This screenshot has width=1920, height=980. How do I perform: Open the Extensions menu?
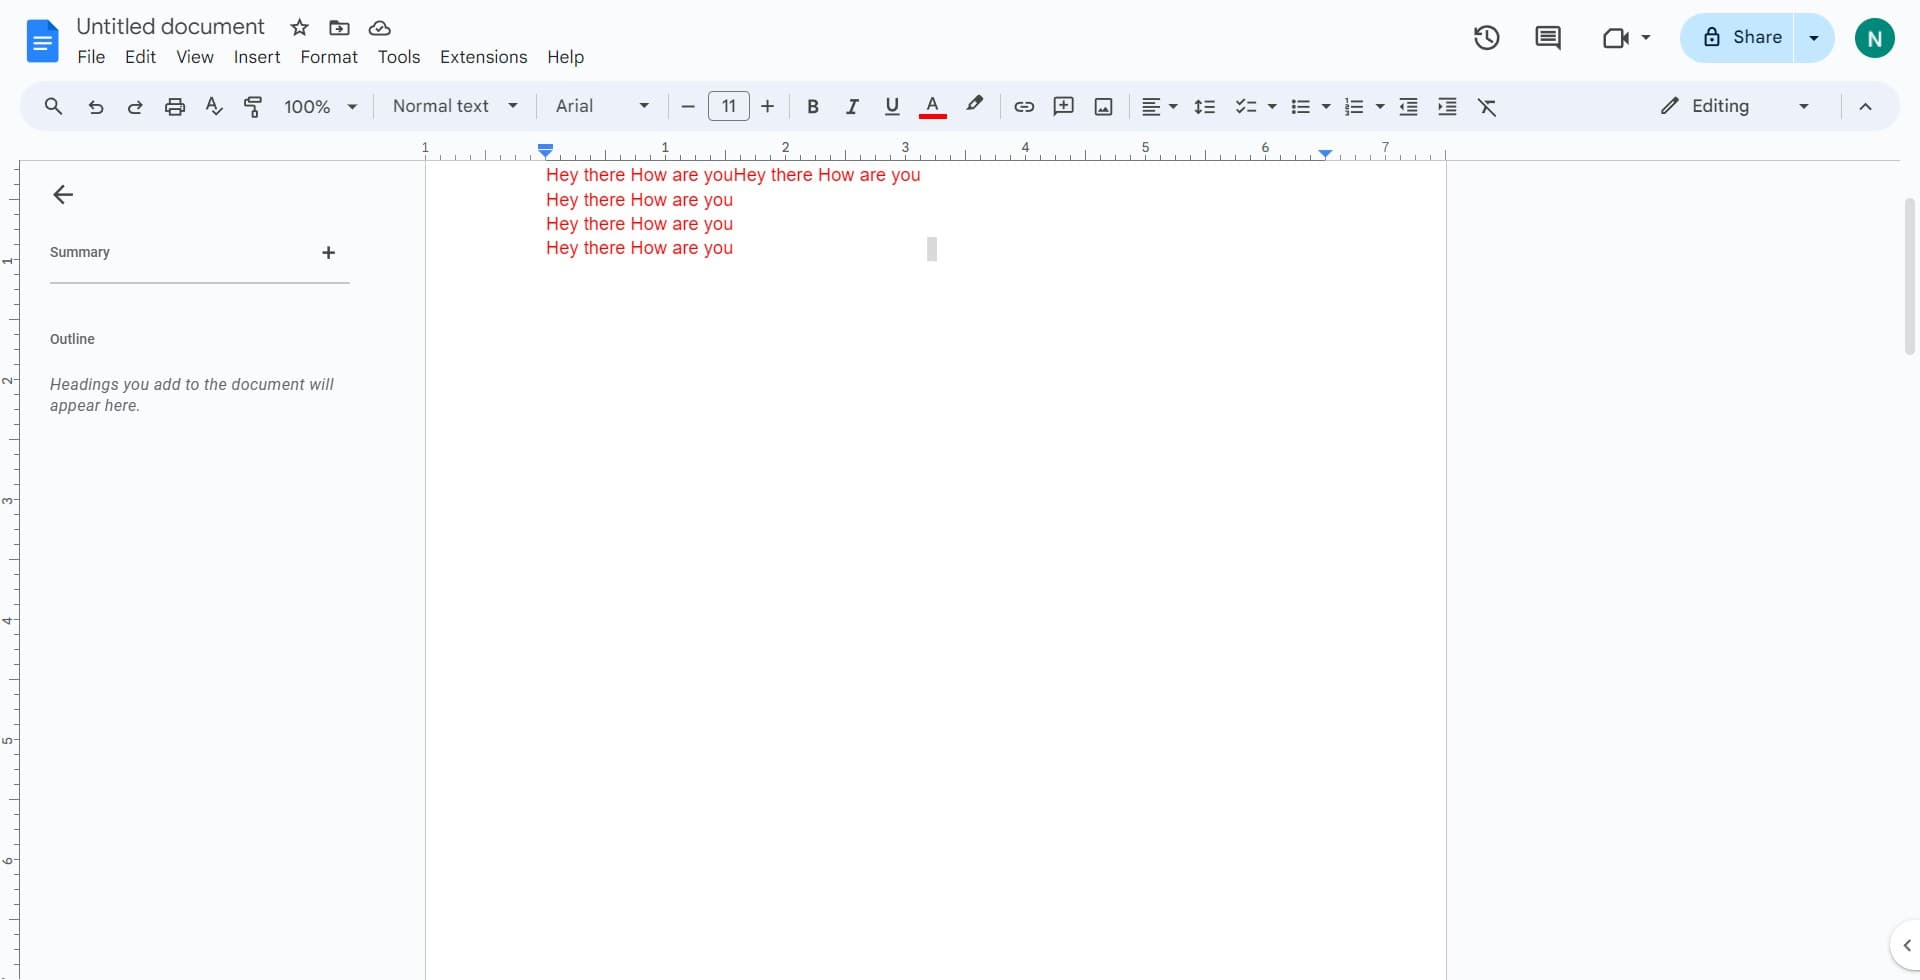click(483, 57)
